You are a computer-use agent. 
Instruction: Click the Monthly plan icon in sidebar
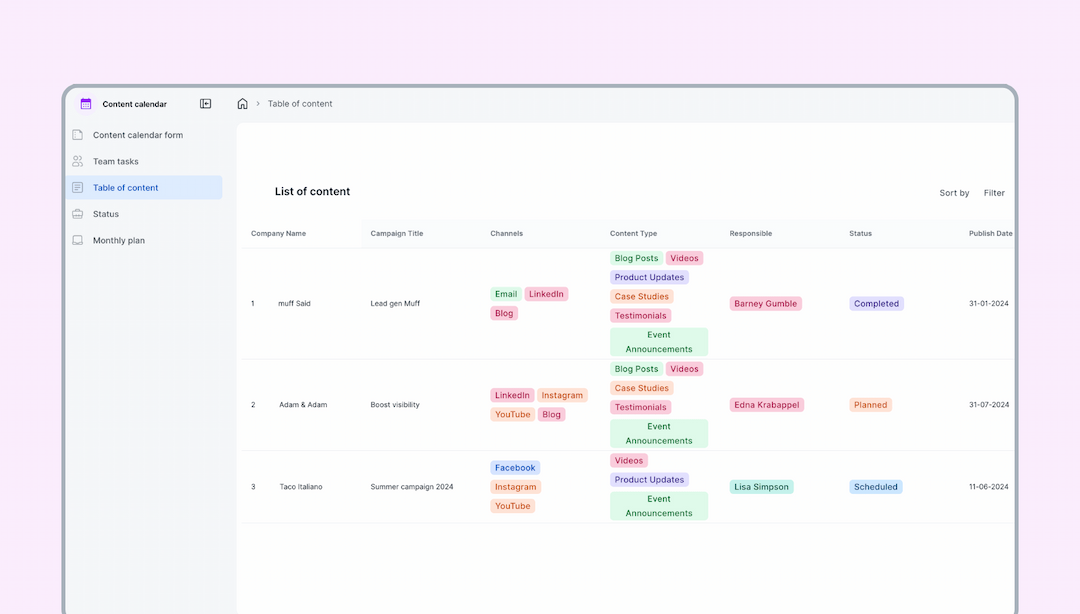pos(78,240)
